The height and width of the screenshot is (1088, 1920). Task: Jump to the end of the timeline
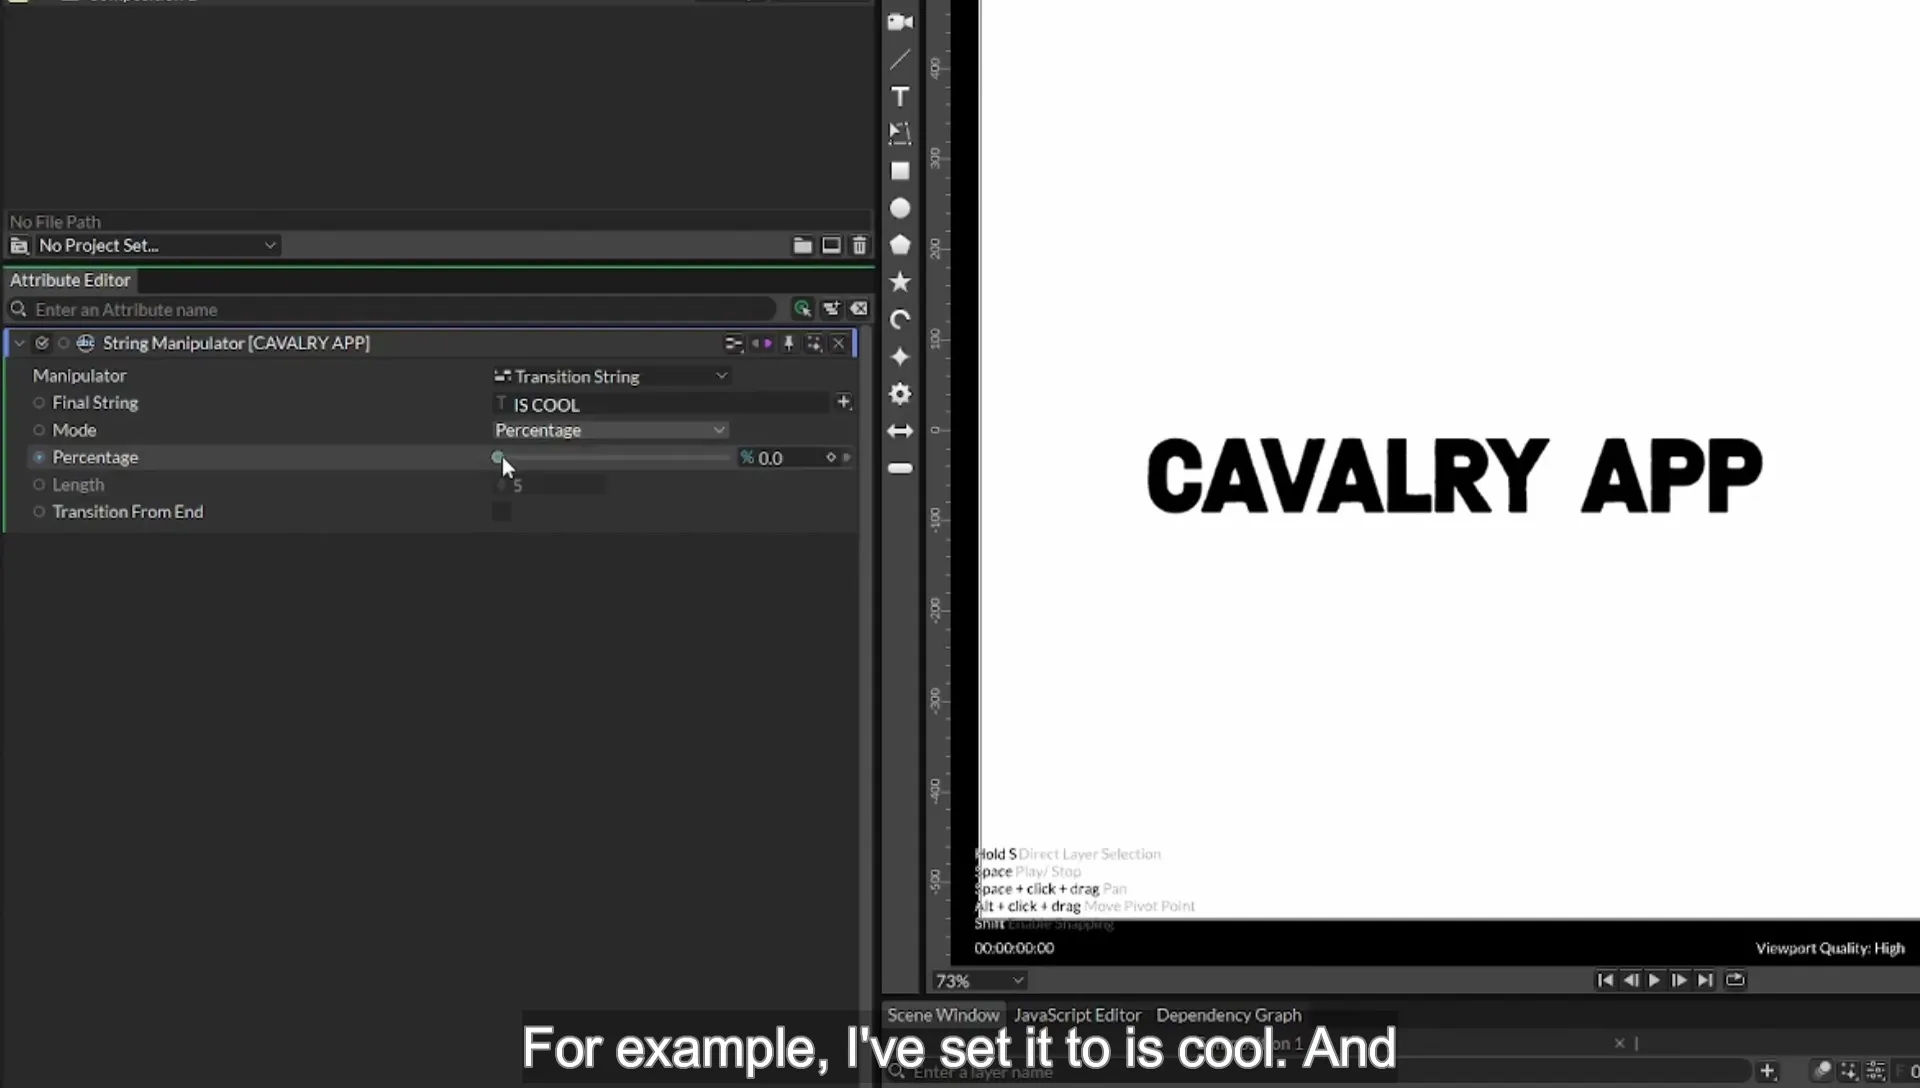1705,980
